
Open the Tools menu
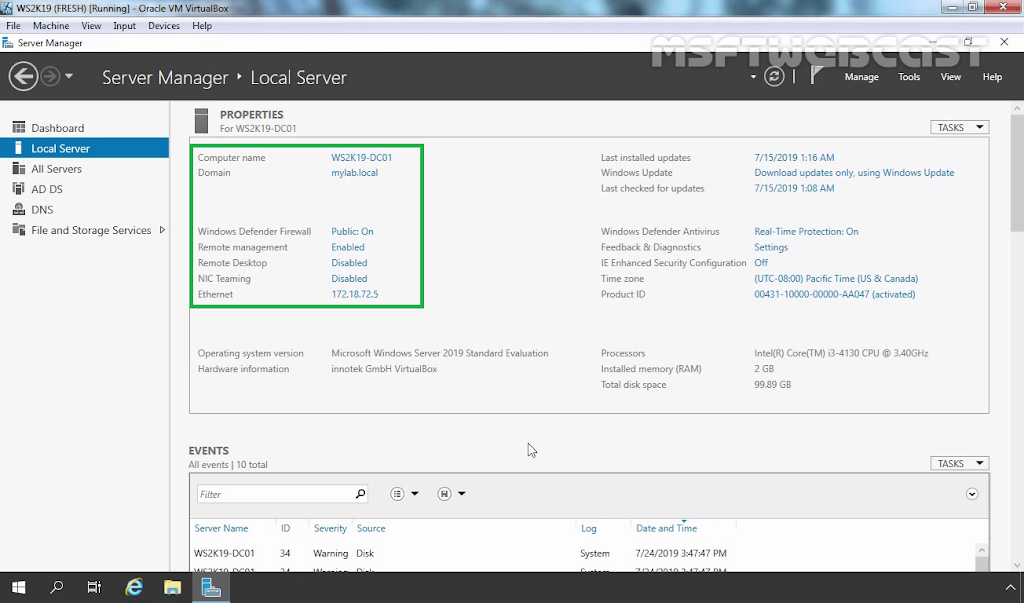coord(908,76)
